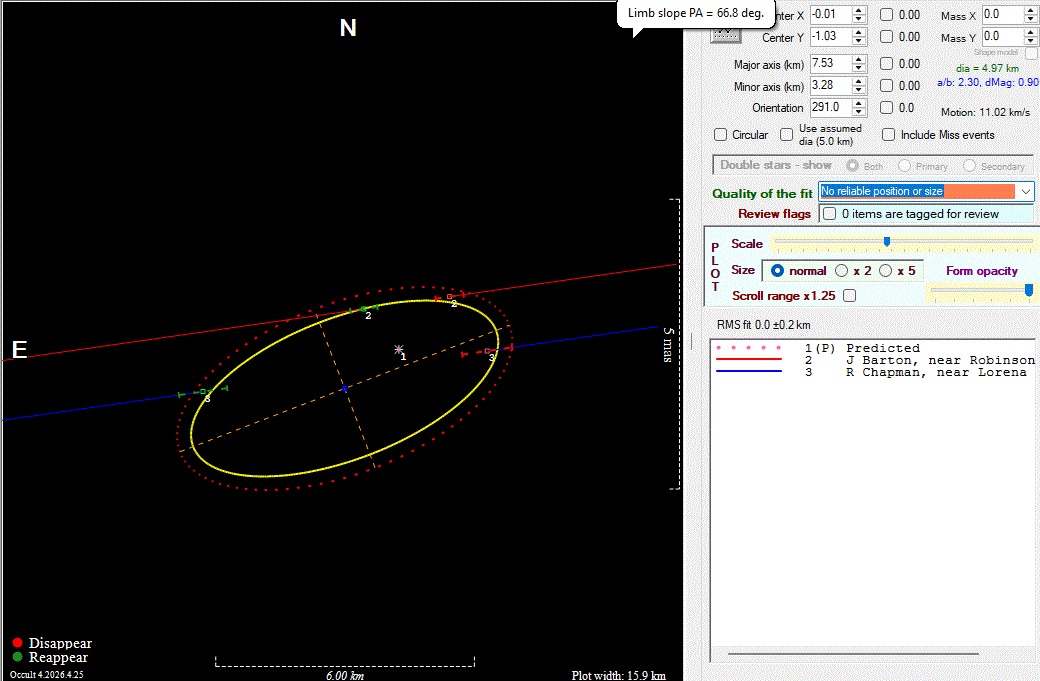Click the blue ellipse center point
Image resolution: width=1040 pixels, height=681 pixels.
pyautogui.click(x=345, y=389)
